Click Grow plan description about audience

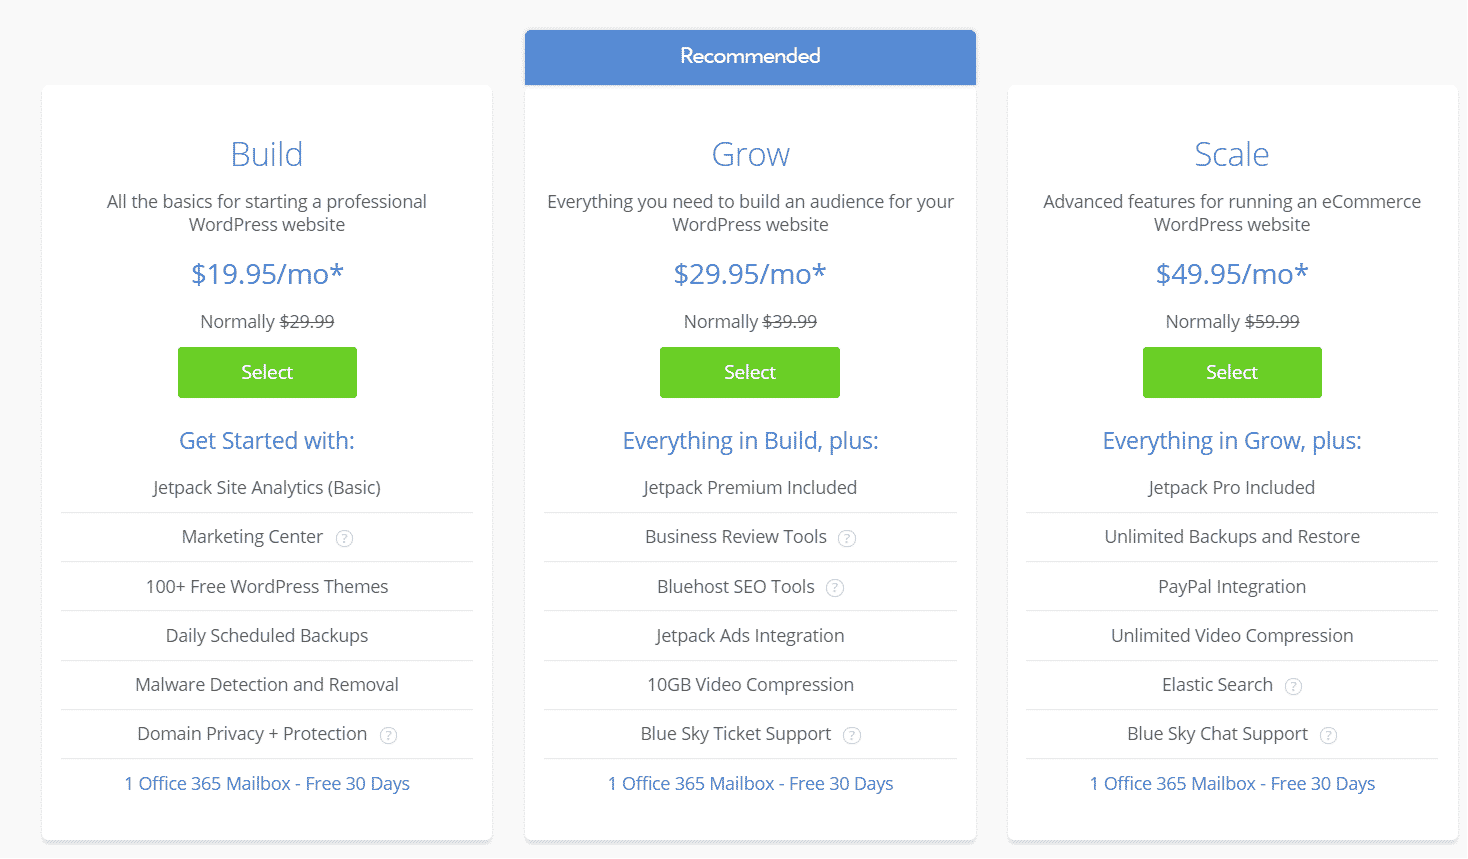(x=750, y=213)
